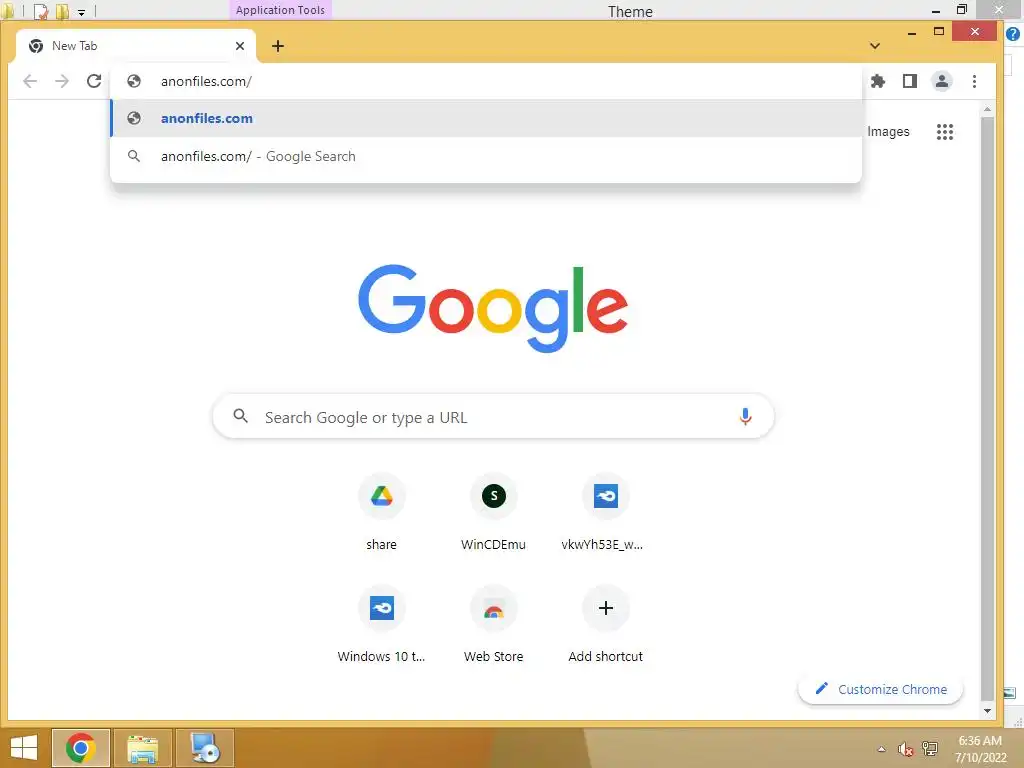Image resolution: width=1024 pixels, height=768 pixels.
Task: Close the New Tab tab
Action: (240, 46)
